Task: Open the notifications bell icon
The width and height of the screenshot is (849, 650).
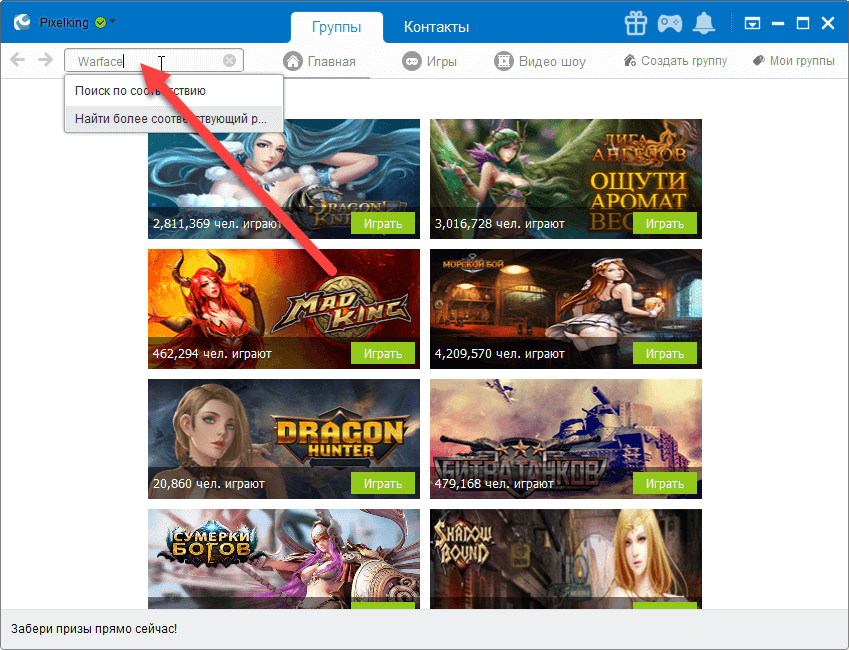Action: 704,23
